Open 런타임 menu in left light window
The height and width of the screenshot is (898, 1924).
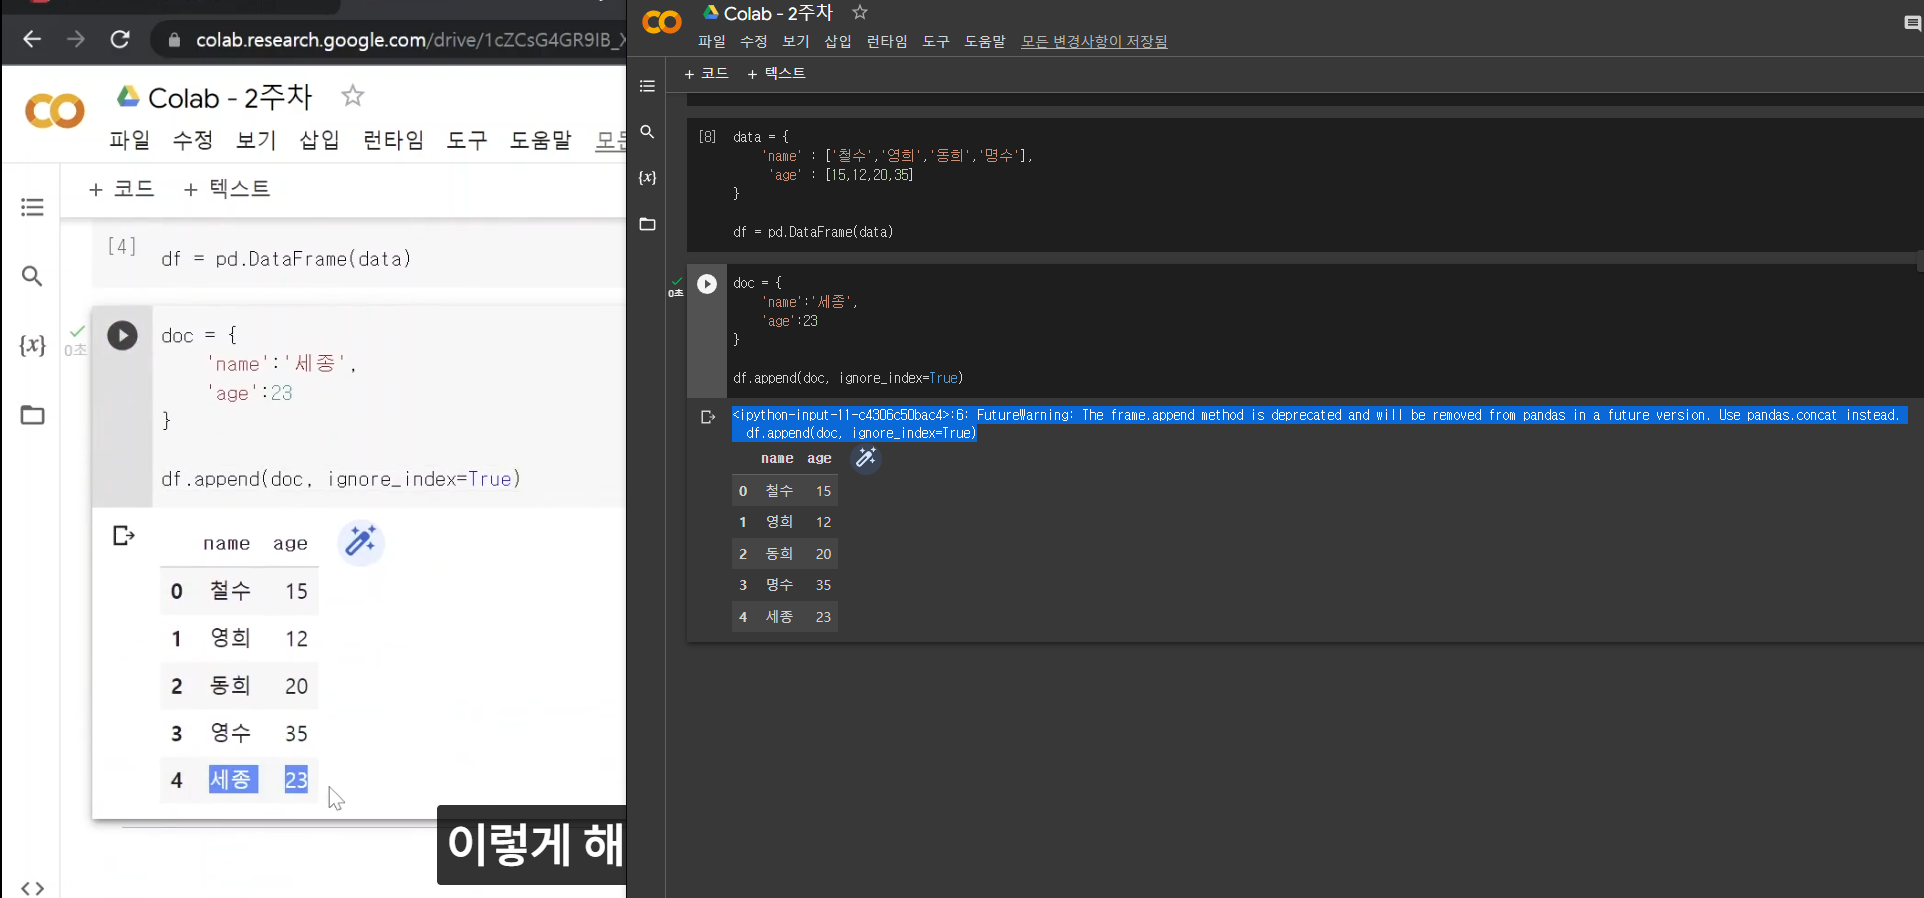393,140
